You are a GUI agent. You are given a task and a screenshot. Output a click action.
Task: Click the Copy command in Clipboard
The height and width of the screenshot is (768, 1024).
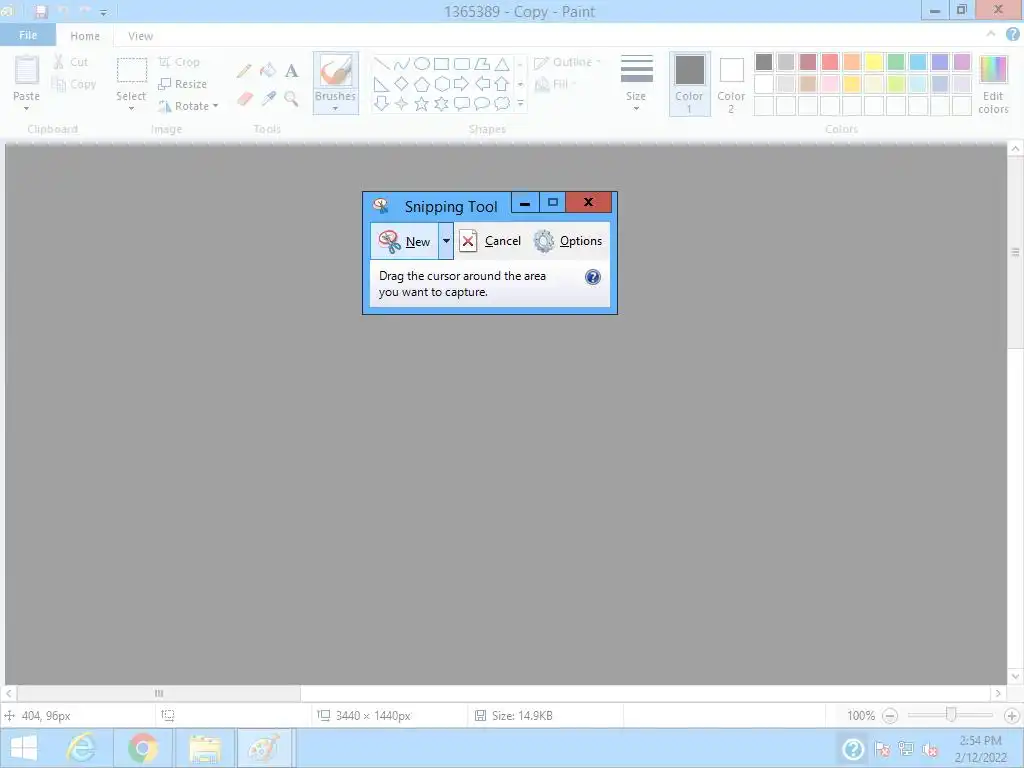click(74, 84)
